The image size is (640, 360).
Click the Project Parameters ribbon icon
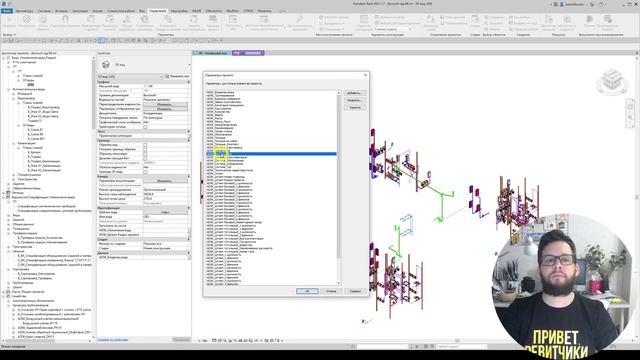(x=110, y=19)
